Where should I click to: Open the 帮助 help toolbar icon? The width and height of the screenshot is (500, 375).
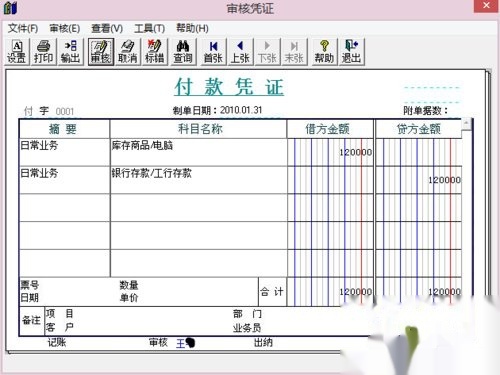[324, 52]
